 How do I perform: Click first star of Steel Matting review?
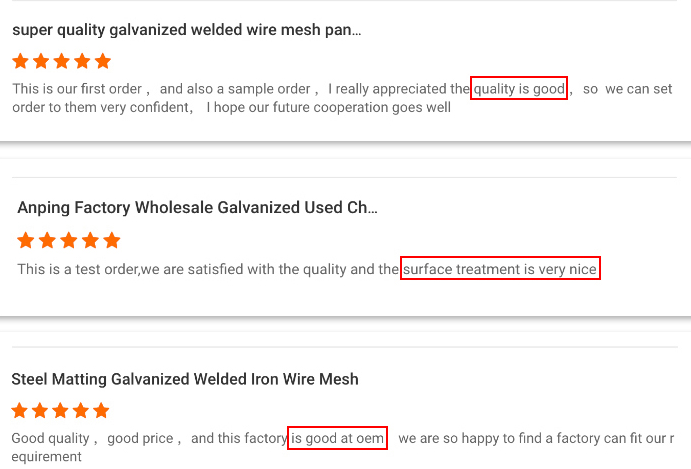(20, 410)
